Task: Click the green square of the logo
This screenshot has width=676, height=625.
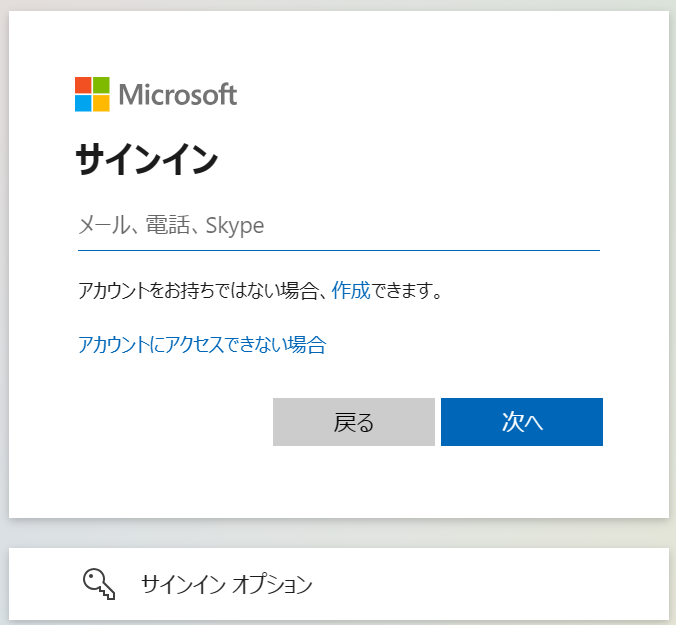Action: click(x=101, y=85)
